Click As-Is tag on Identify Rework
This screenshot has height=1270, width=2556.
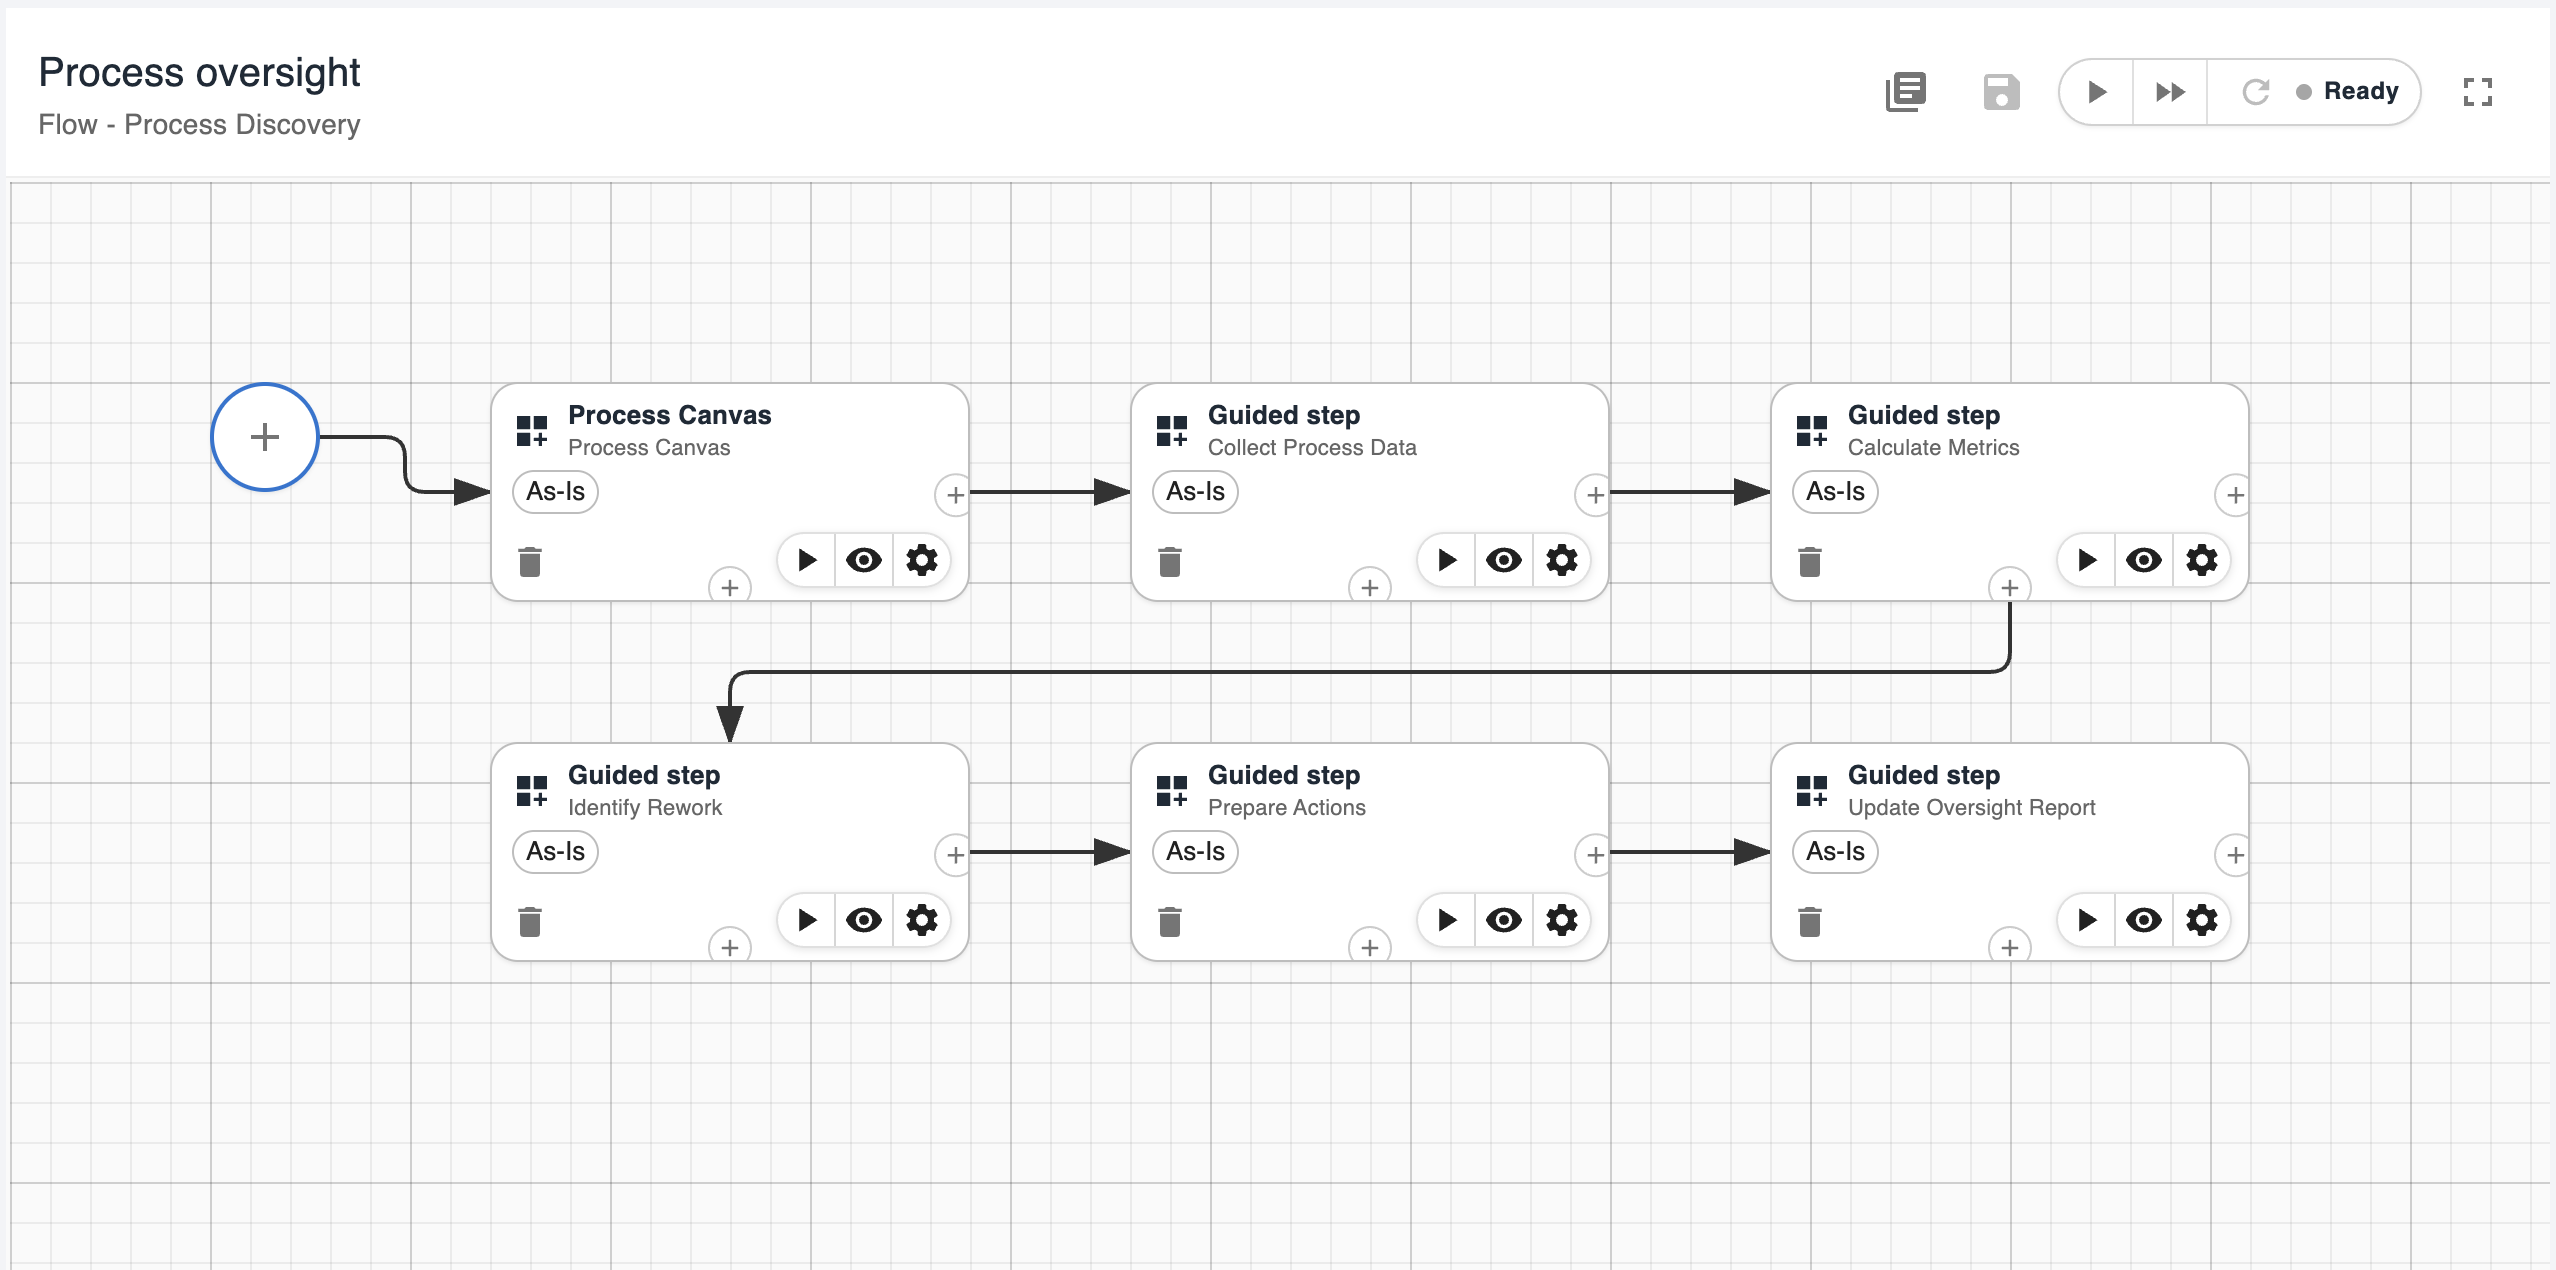click(x=556, y=852)
